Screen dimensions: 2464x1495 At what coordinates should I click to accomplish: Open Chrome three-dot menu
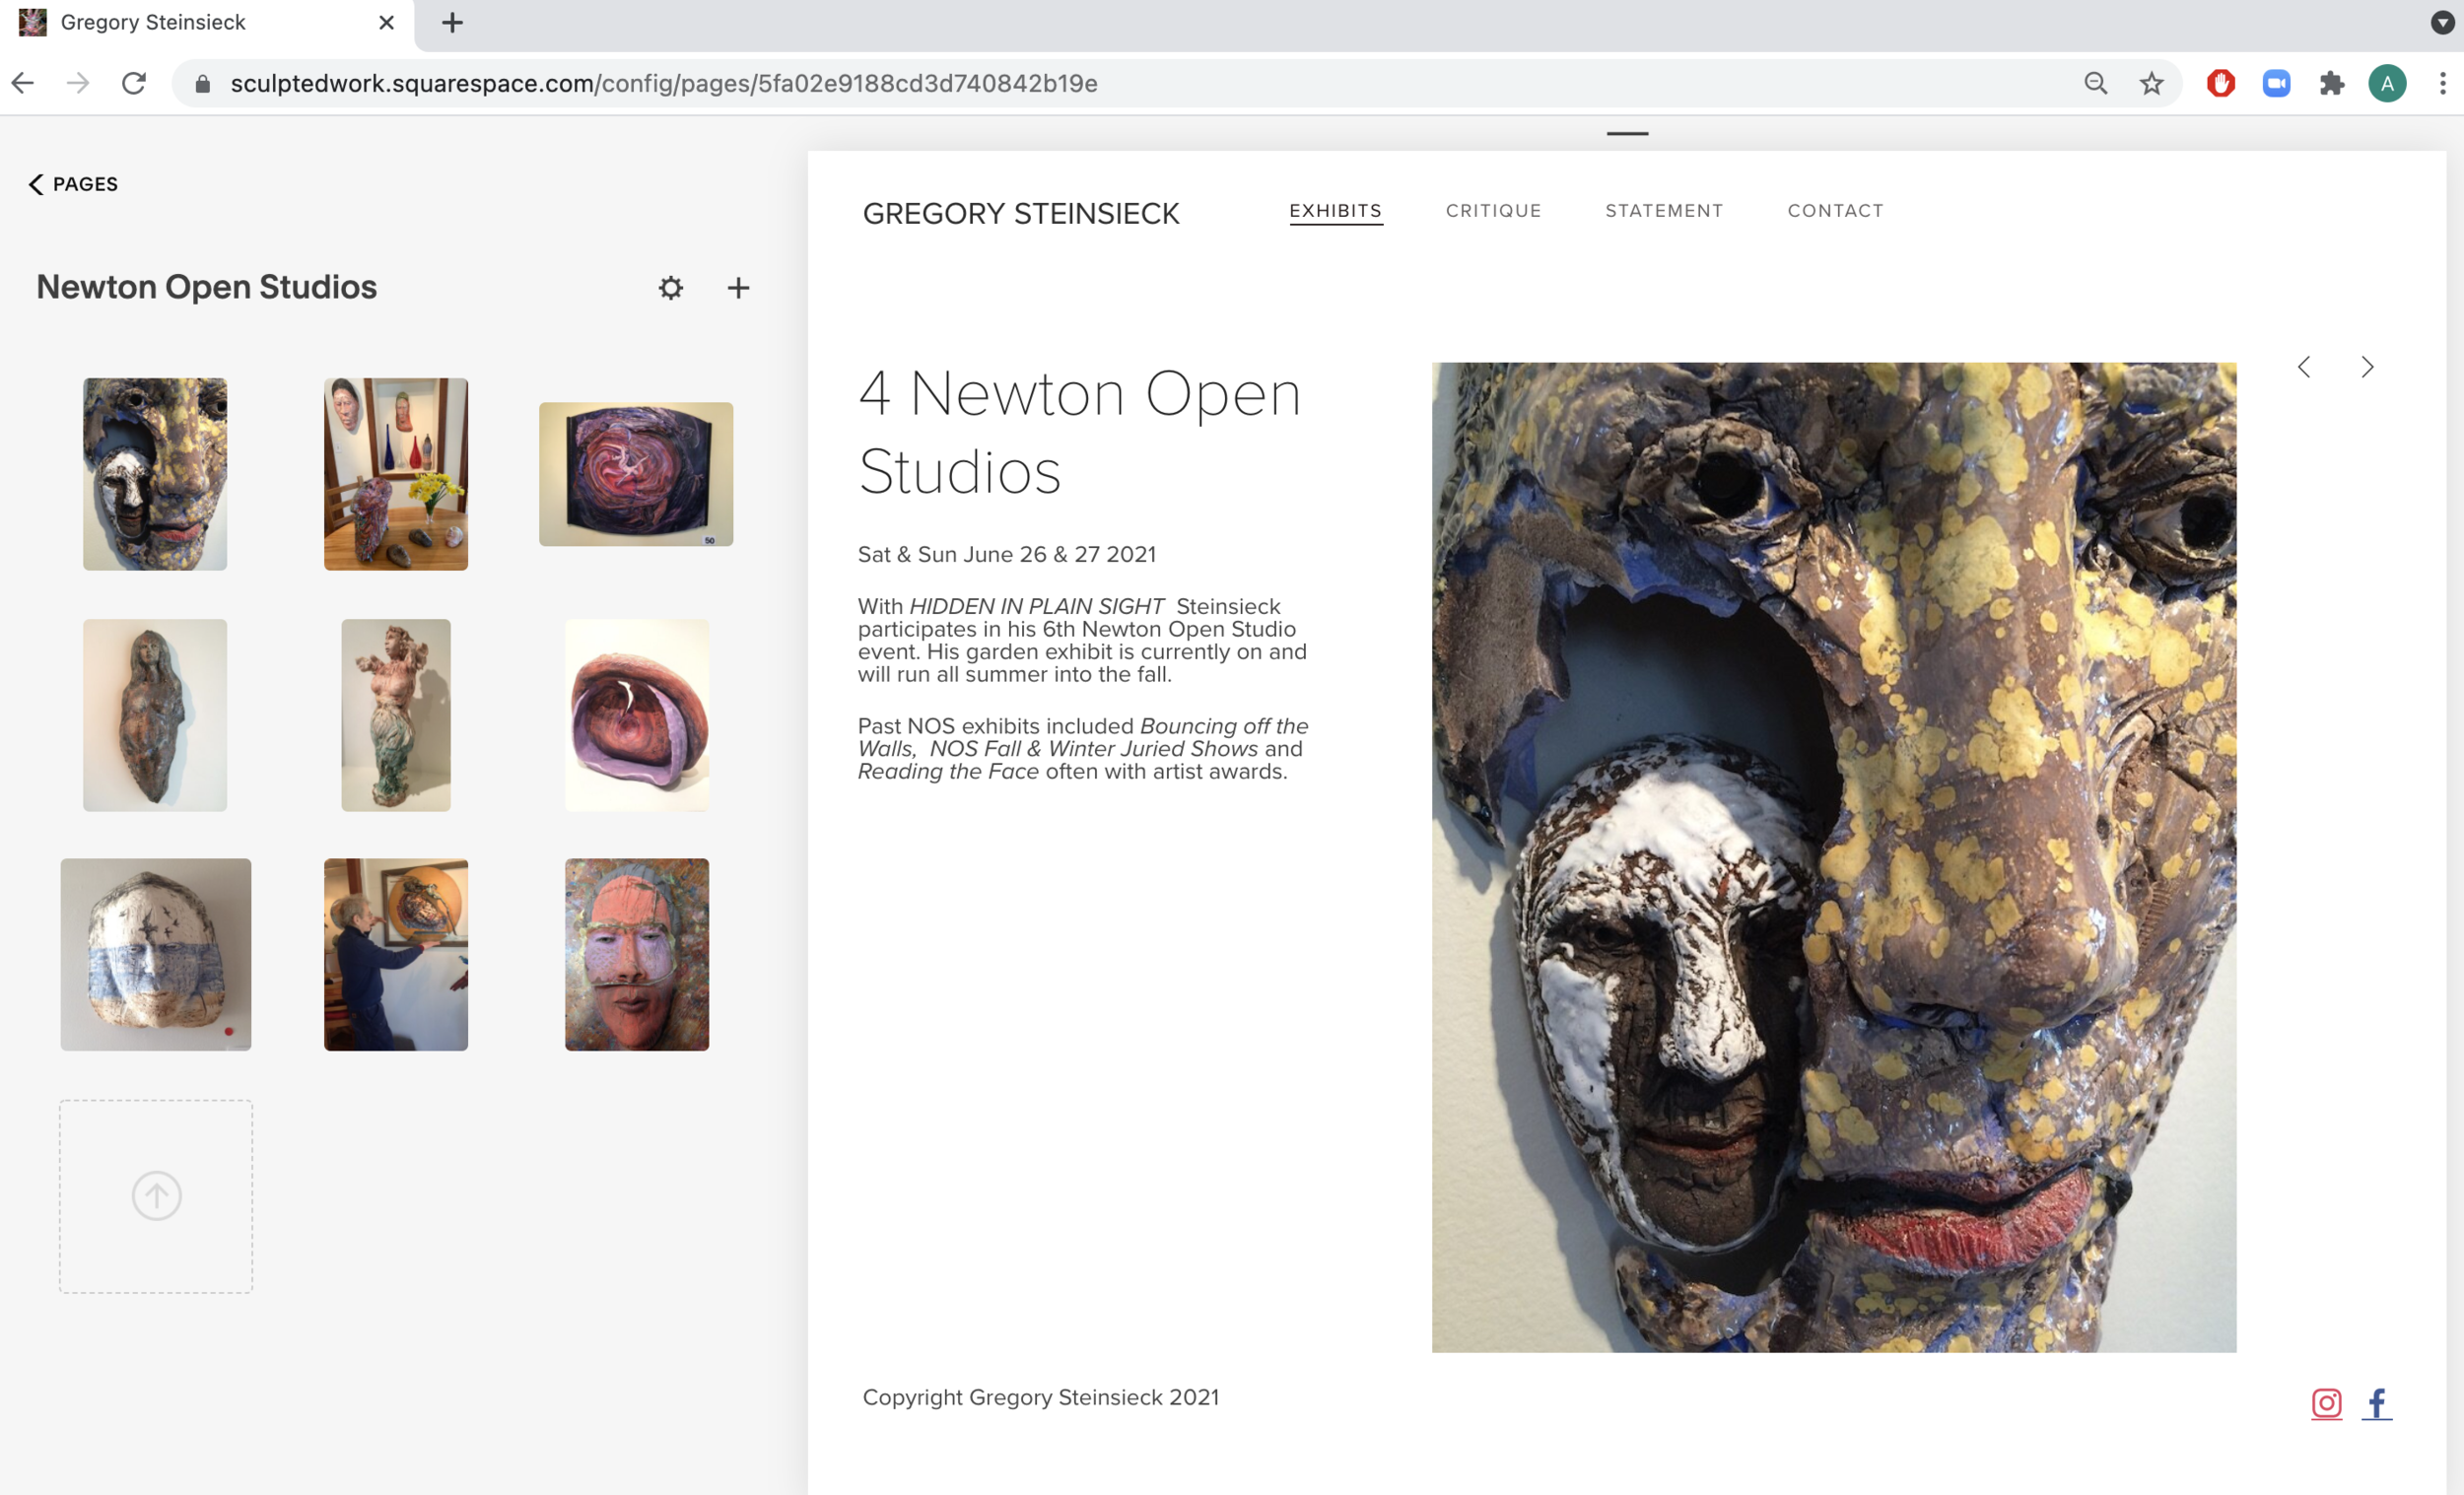(x=2442, y=83)
